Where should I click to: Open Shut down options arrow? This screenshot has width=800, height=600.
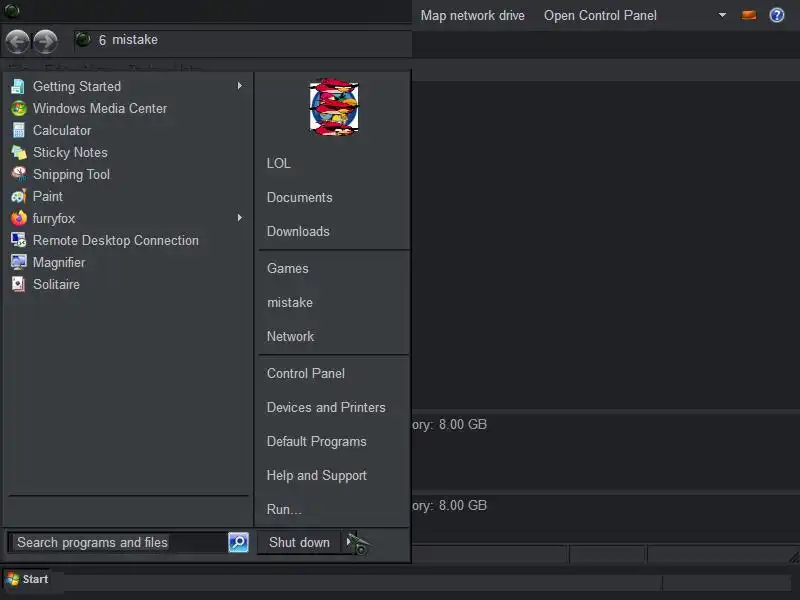[x=349, y=542]
